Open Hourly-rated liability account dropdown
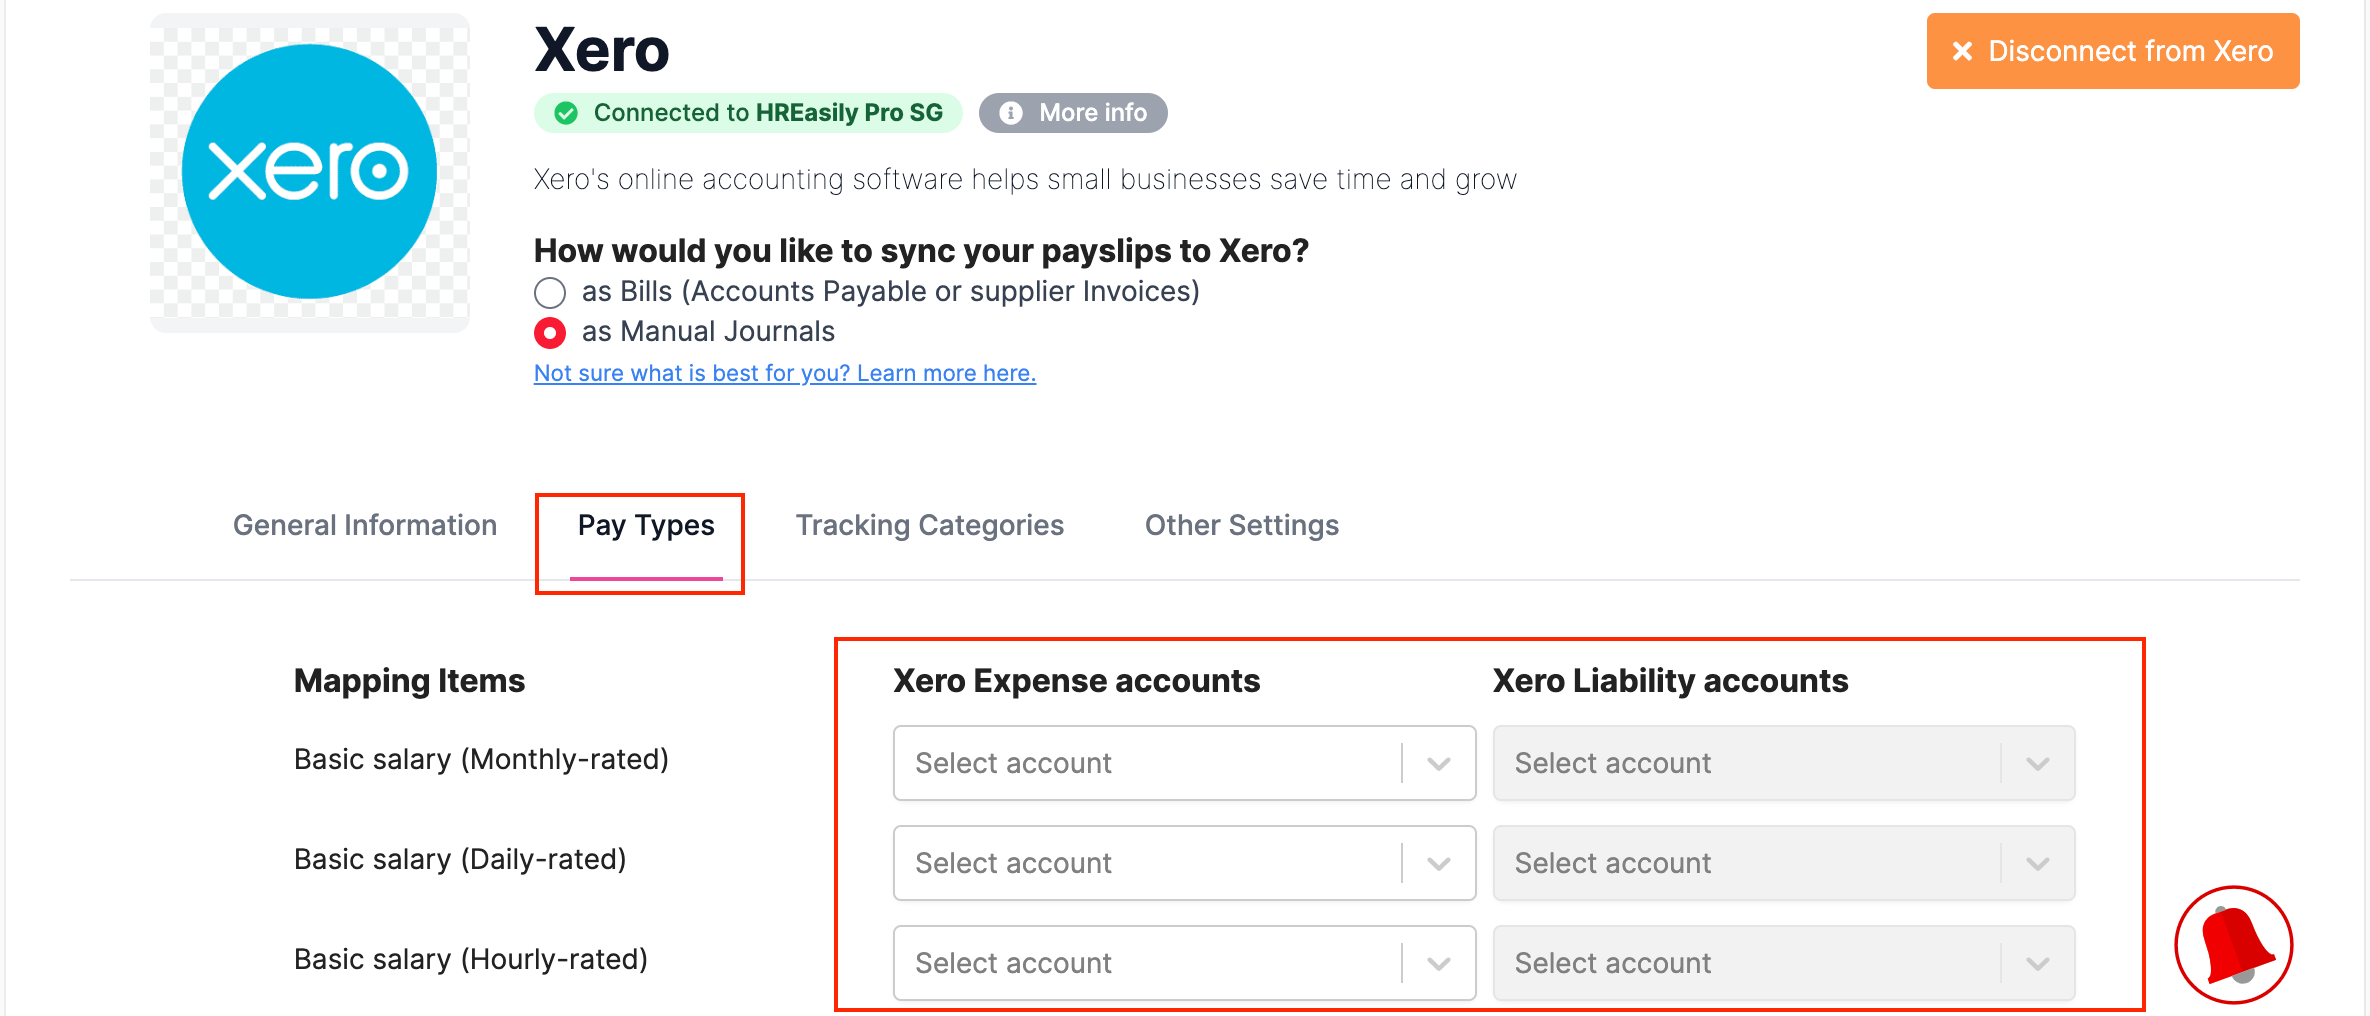This screenshot has width=2370, height=1016. pyautogui.click(x=1784, y=963)
